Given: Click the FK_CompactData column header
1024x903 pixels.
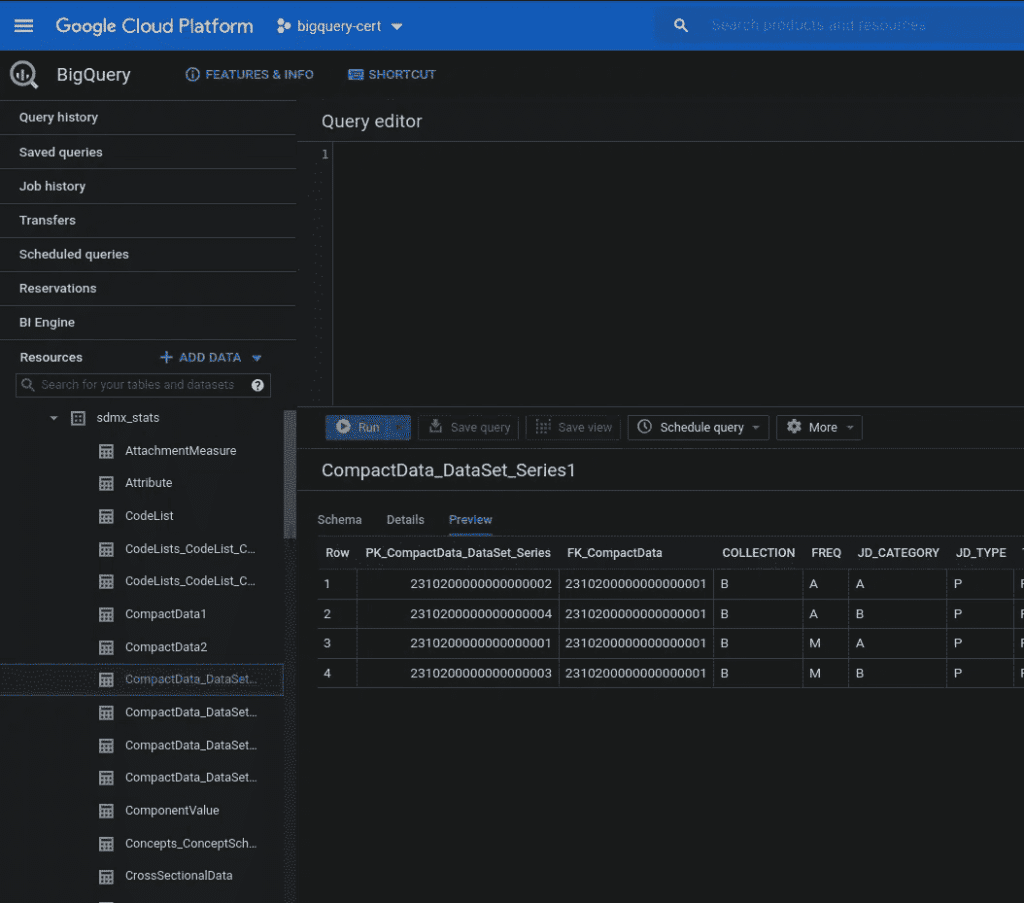Looking at the screenshot, I should tap(615, 553).
